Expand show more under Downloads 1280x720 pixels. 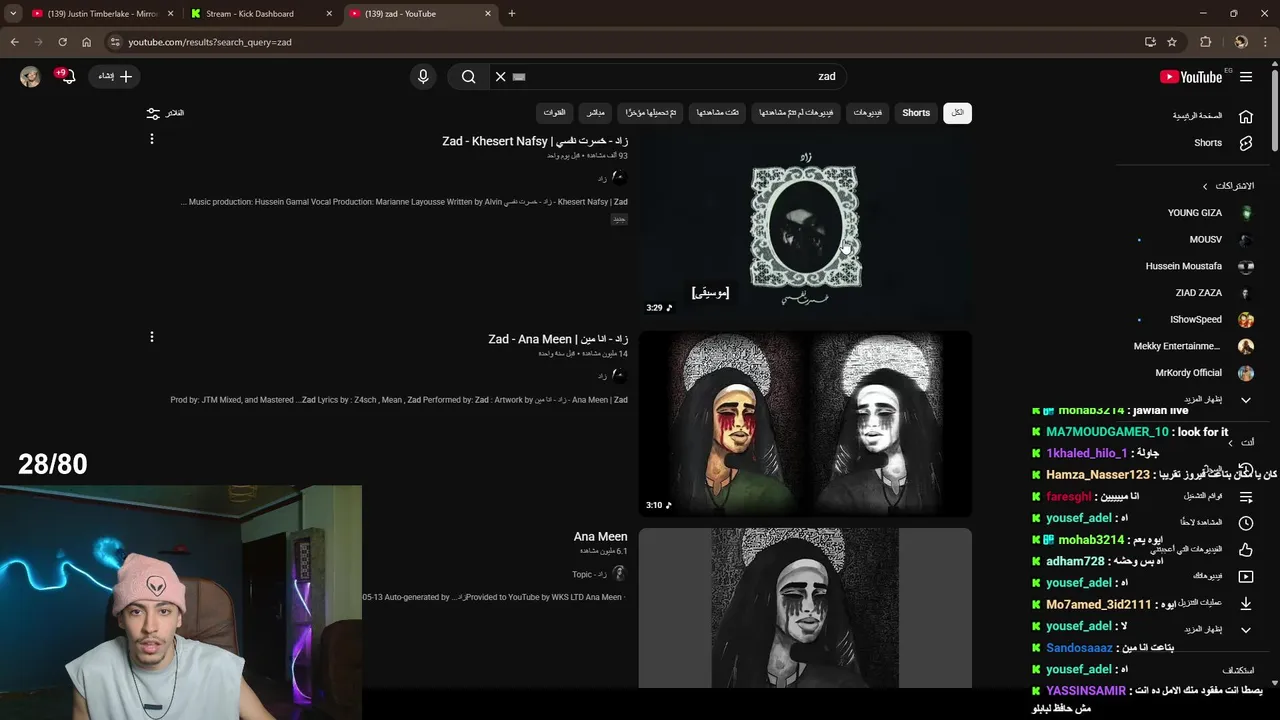click(x=1246, y=629)
